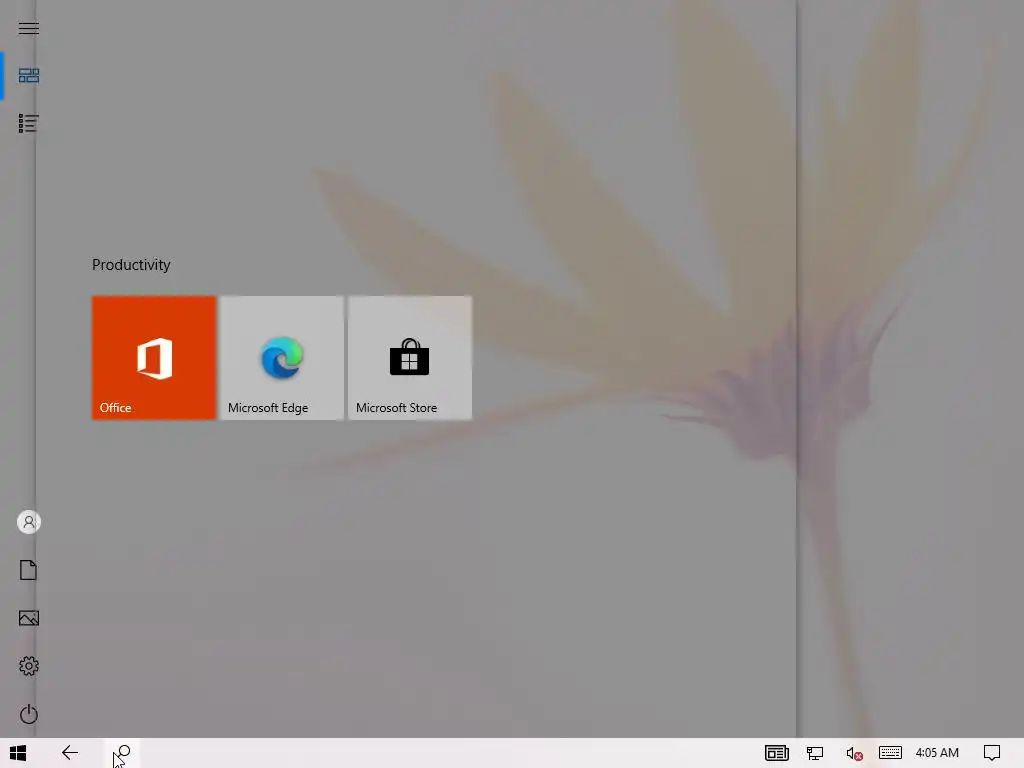Open News and interests taskbar icon
Screen dimensions: 1024x768
point(776,753)
